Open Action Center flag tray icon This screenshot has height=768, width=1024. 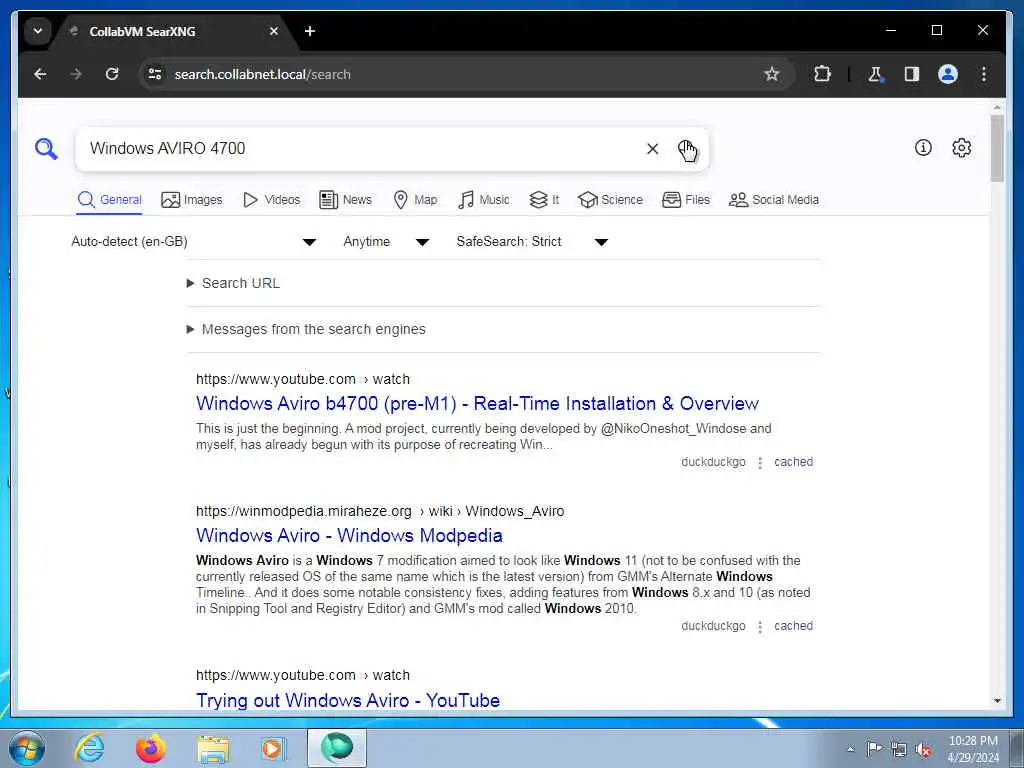tap(874, 749)
